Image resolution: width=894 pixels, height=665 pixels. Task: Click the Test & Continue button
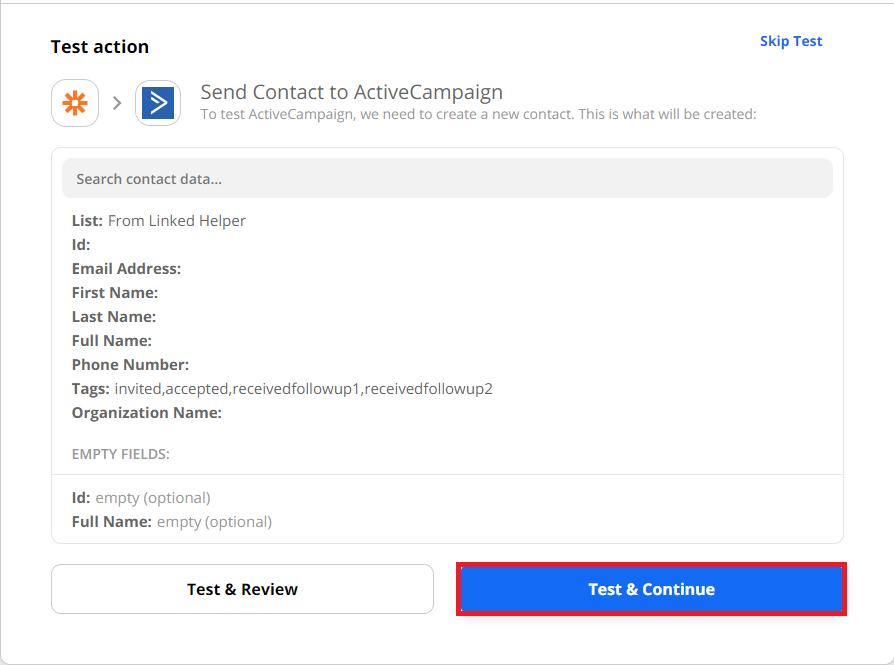point(651,589)
